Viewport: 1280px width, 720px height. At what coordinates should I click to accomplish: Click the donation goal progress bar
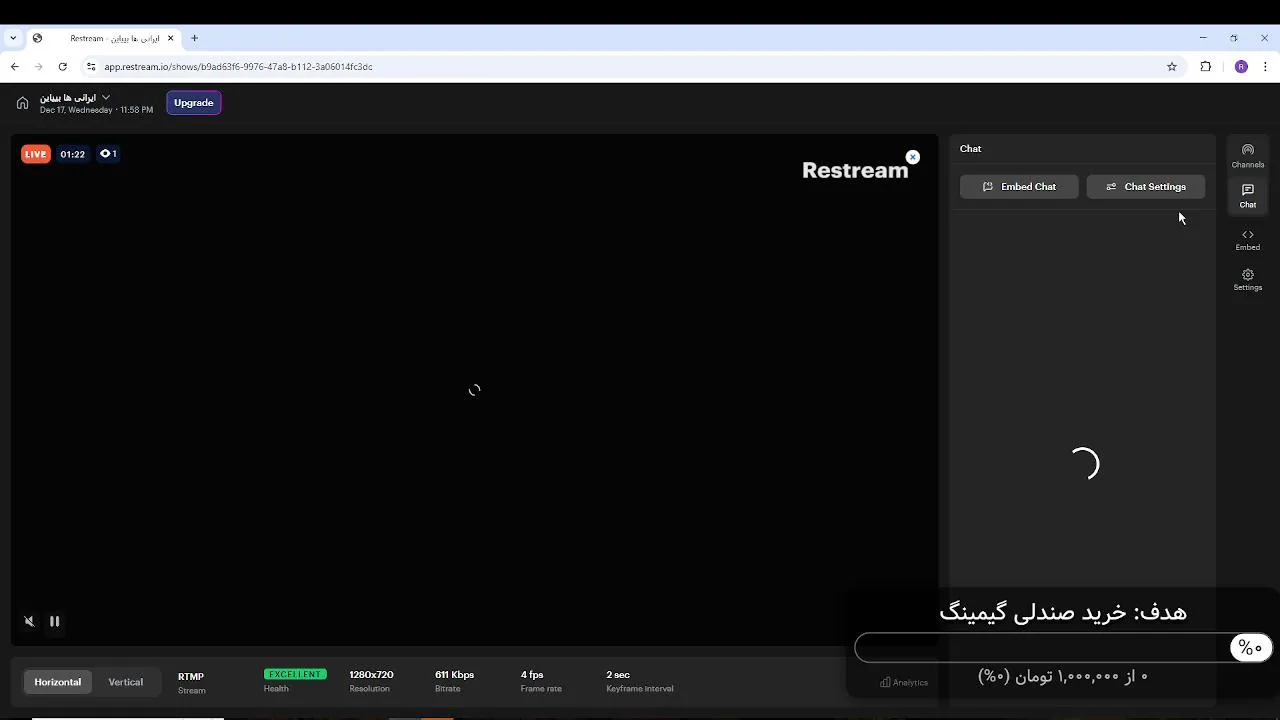[1063, 648]
